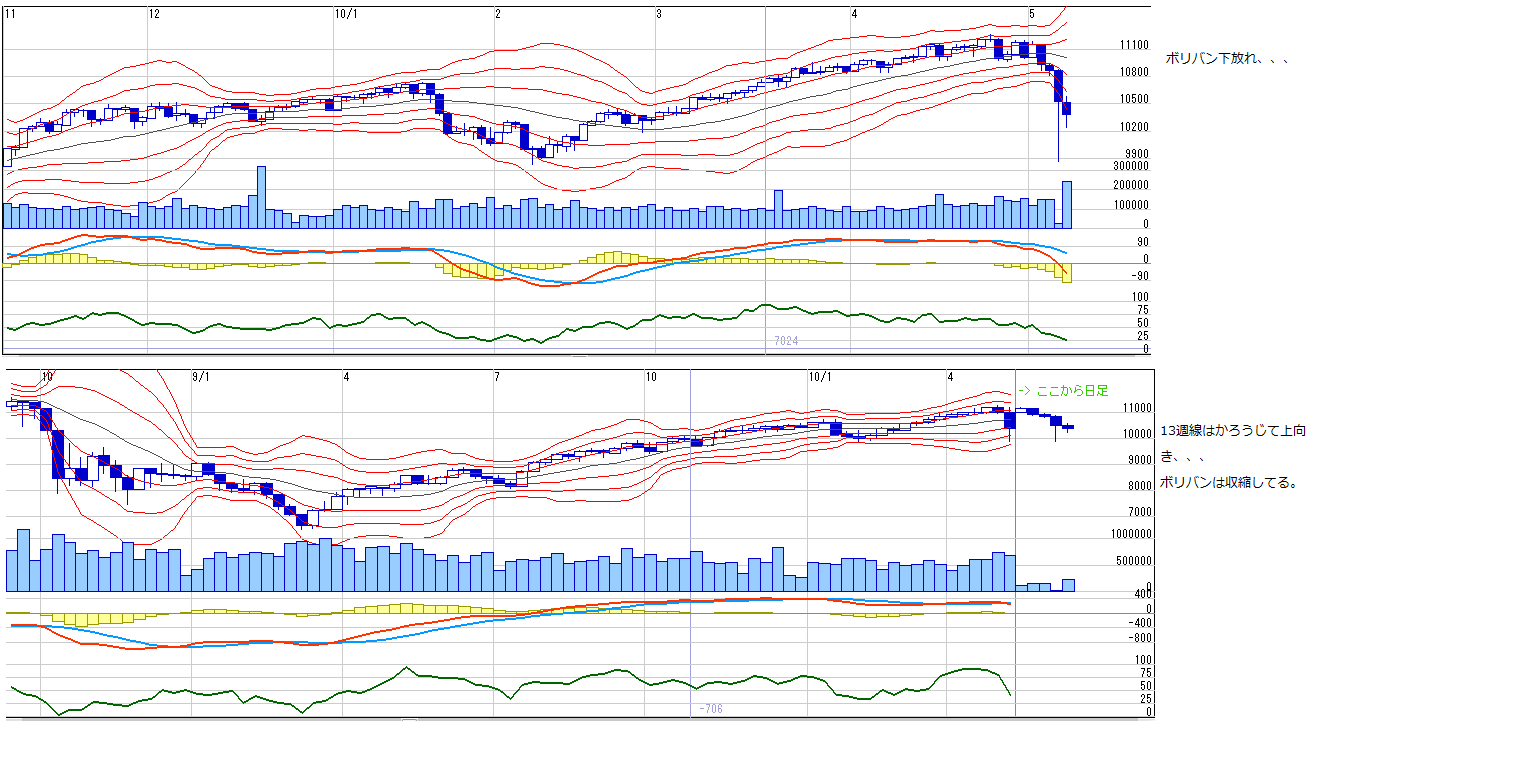Image resolution: width=1516 pixels, height=768 pixels.
Task: Click the '7024' cursor value label
Action: [786, 342]
